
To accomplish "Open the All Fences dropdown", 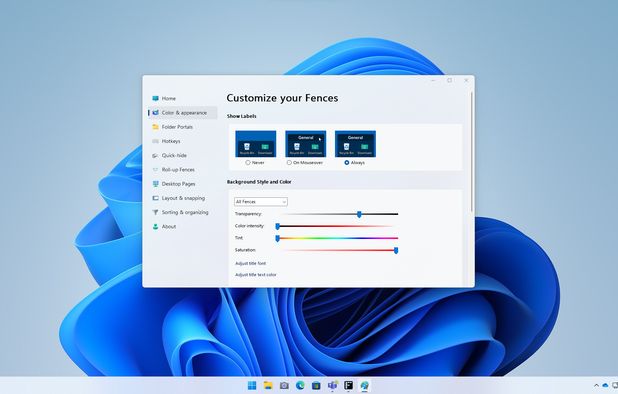I will [x=261, y=202].
